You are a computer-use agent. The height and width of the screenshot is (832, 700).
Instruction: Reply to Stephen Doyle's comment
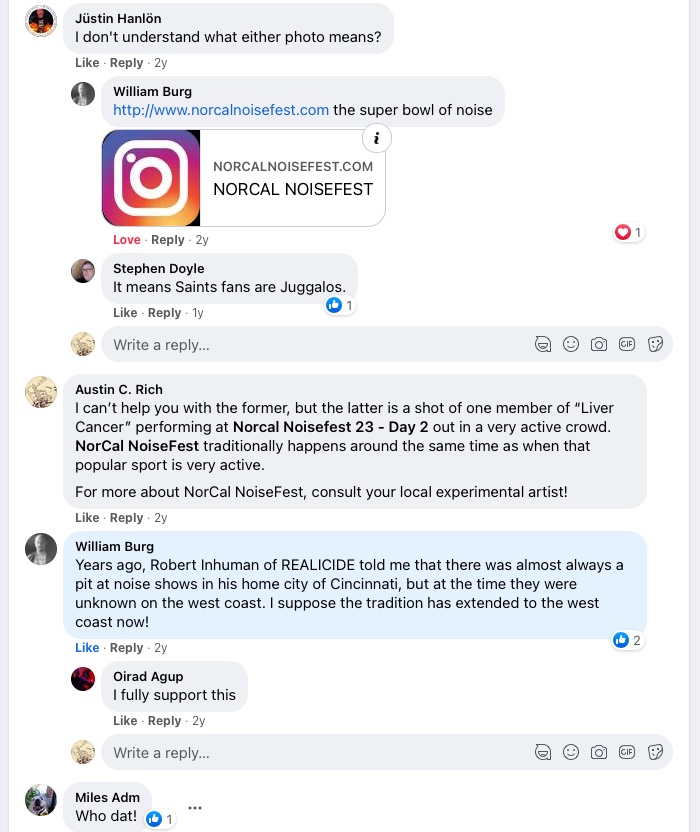[164, 313]
